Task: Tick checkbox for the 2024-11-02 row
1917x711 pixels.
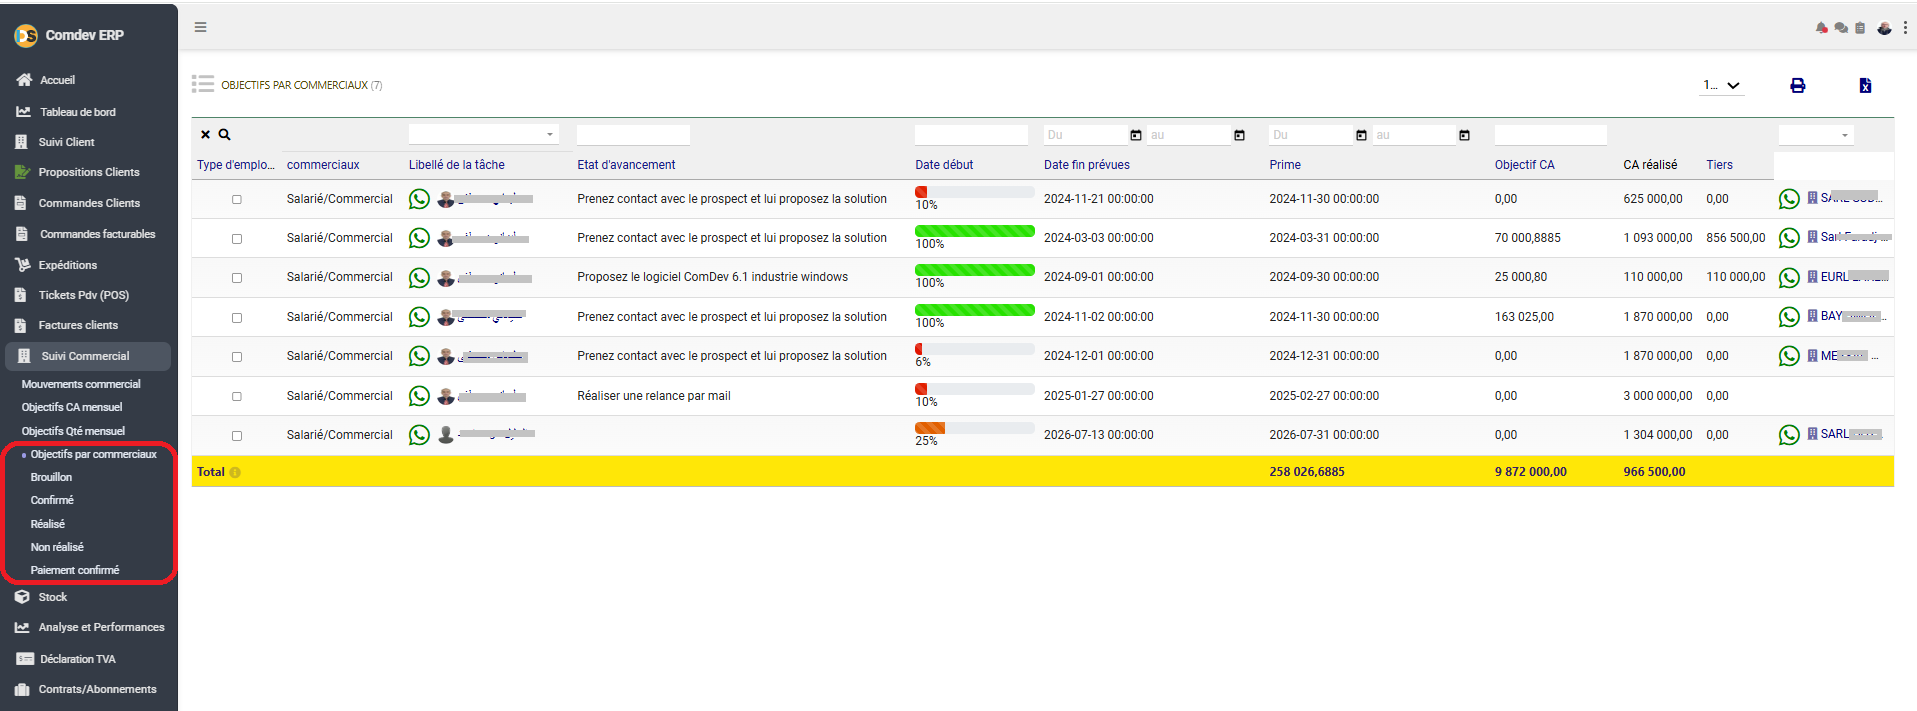Action: point(237,317)
